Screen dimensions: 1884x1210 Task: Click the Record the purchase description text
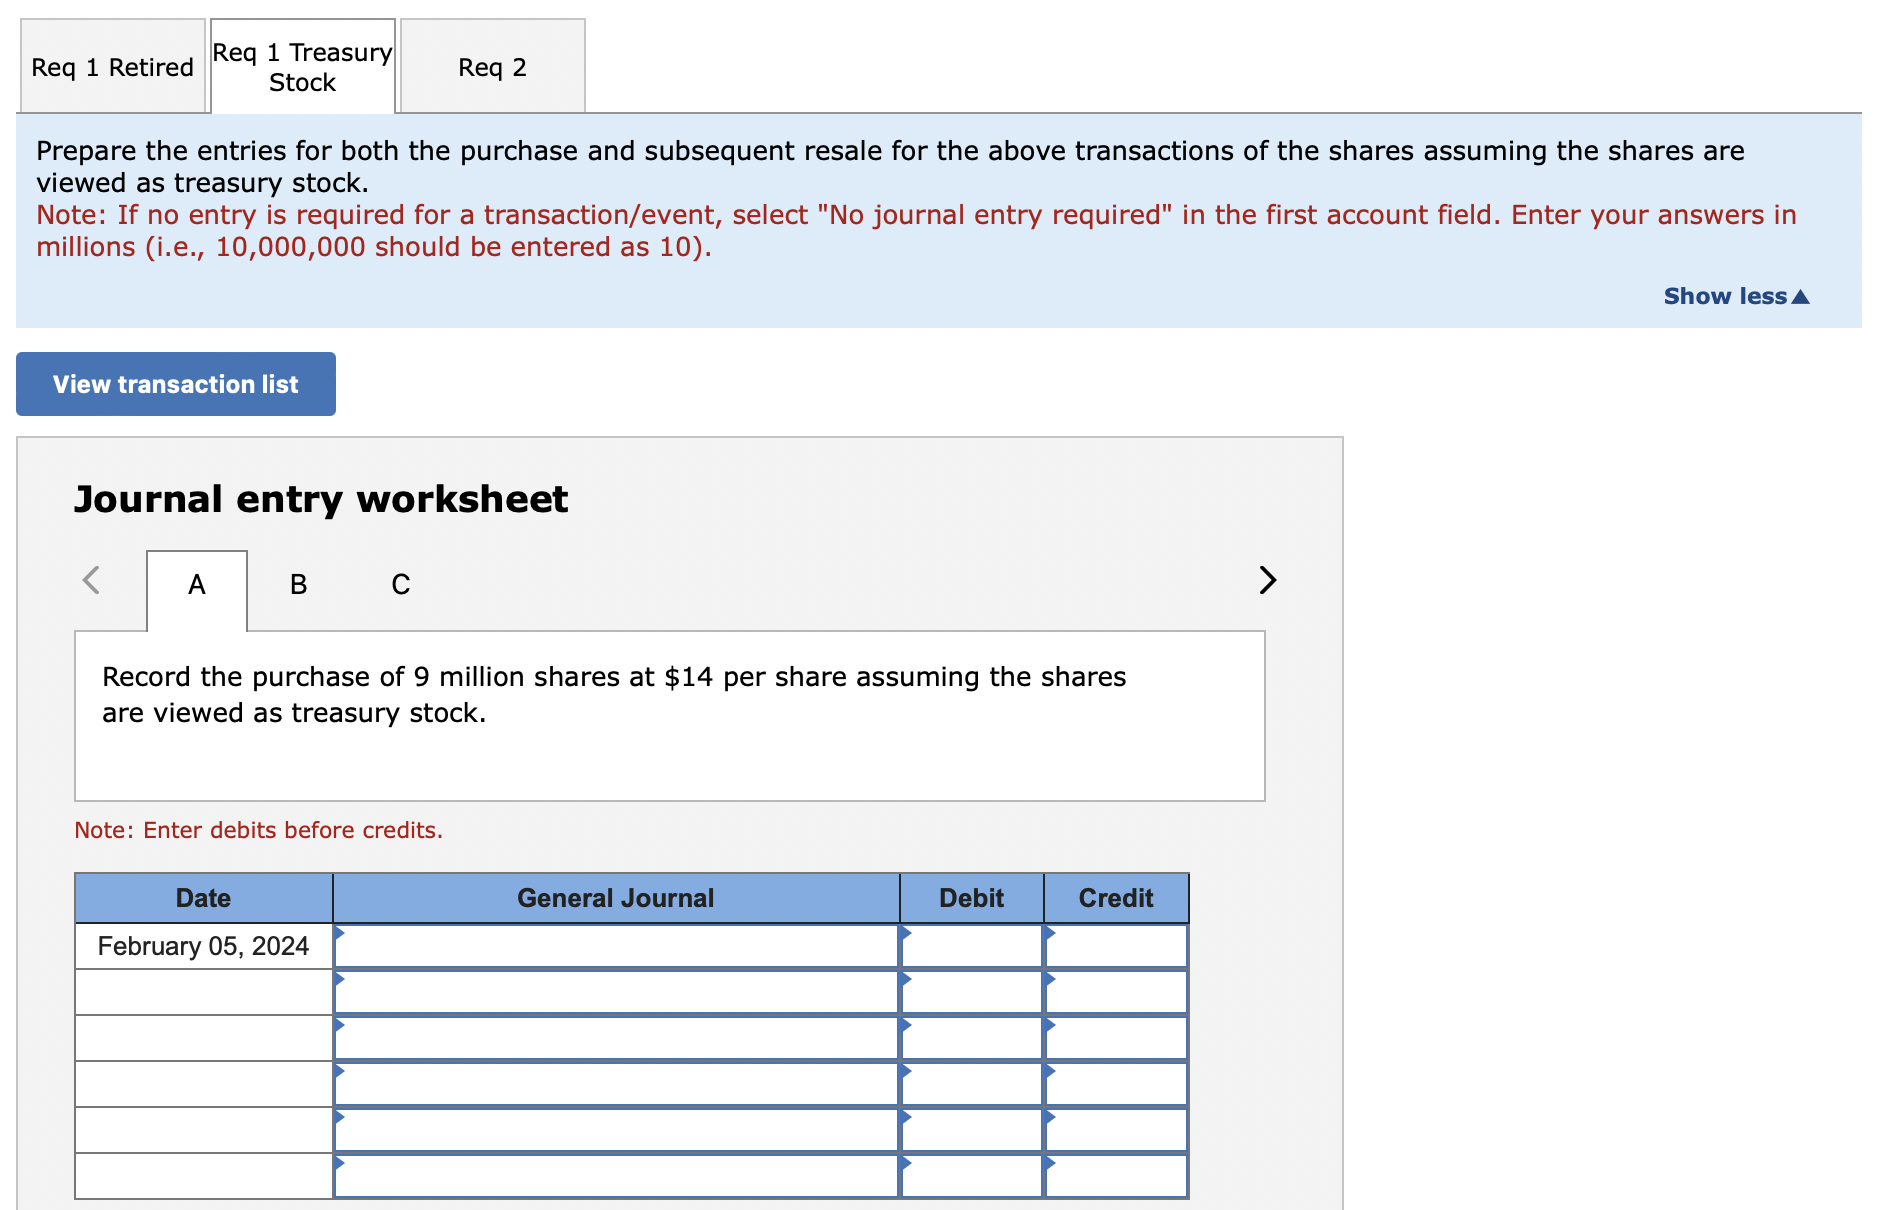tap(614, 695)
